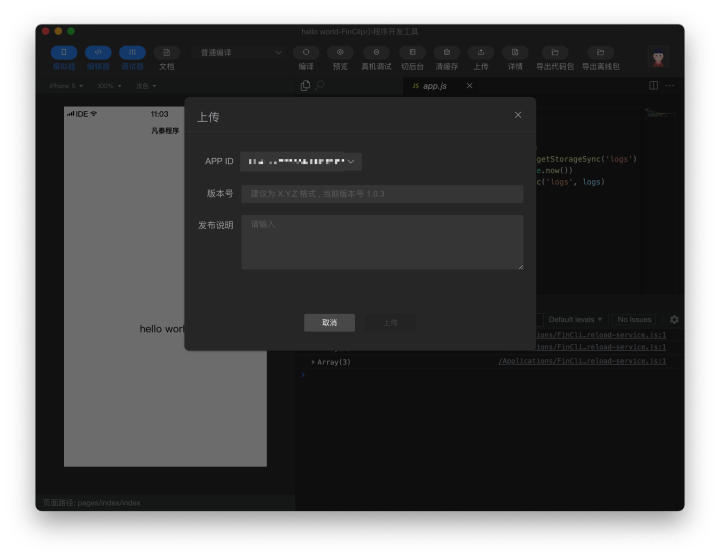The height and width of the screenshot is (558, 720).
Task: Click the 预览 preview icon
Action: pos(340,53)
